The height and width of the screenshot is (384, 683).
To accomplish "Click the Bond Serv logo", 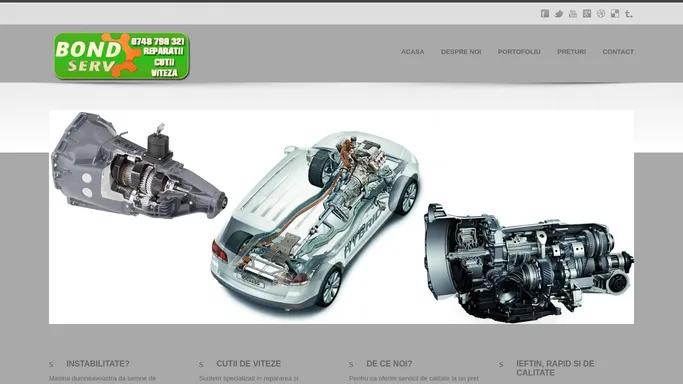I will click(x=122, y=56).
